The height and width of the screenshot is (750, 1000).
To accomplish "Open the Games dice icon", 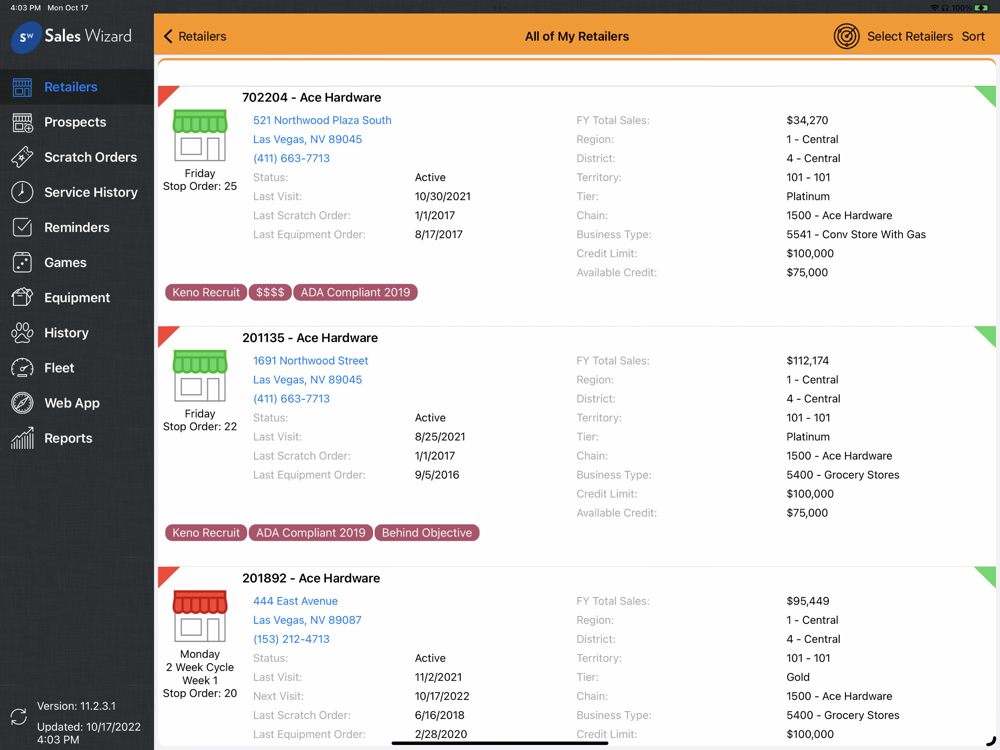I will (22, 262).
